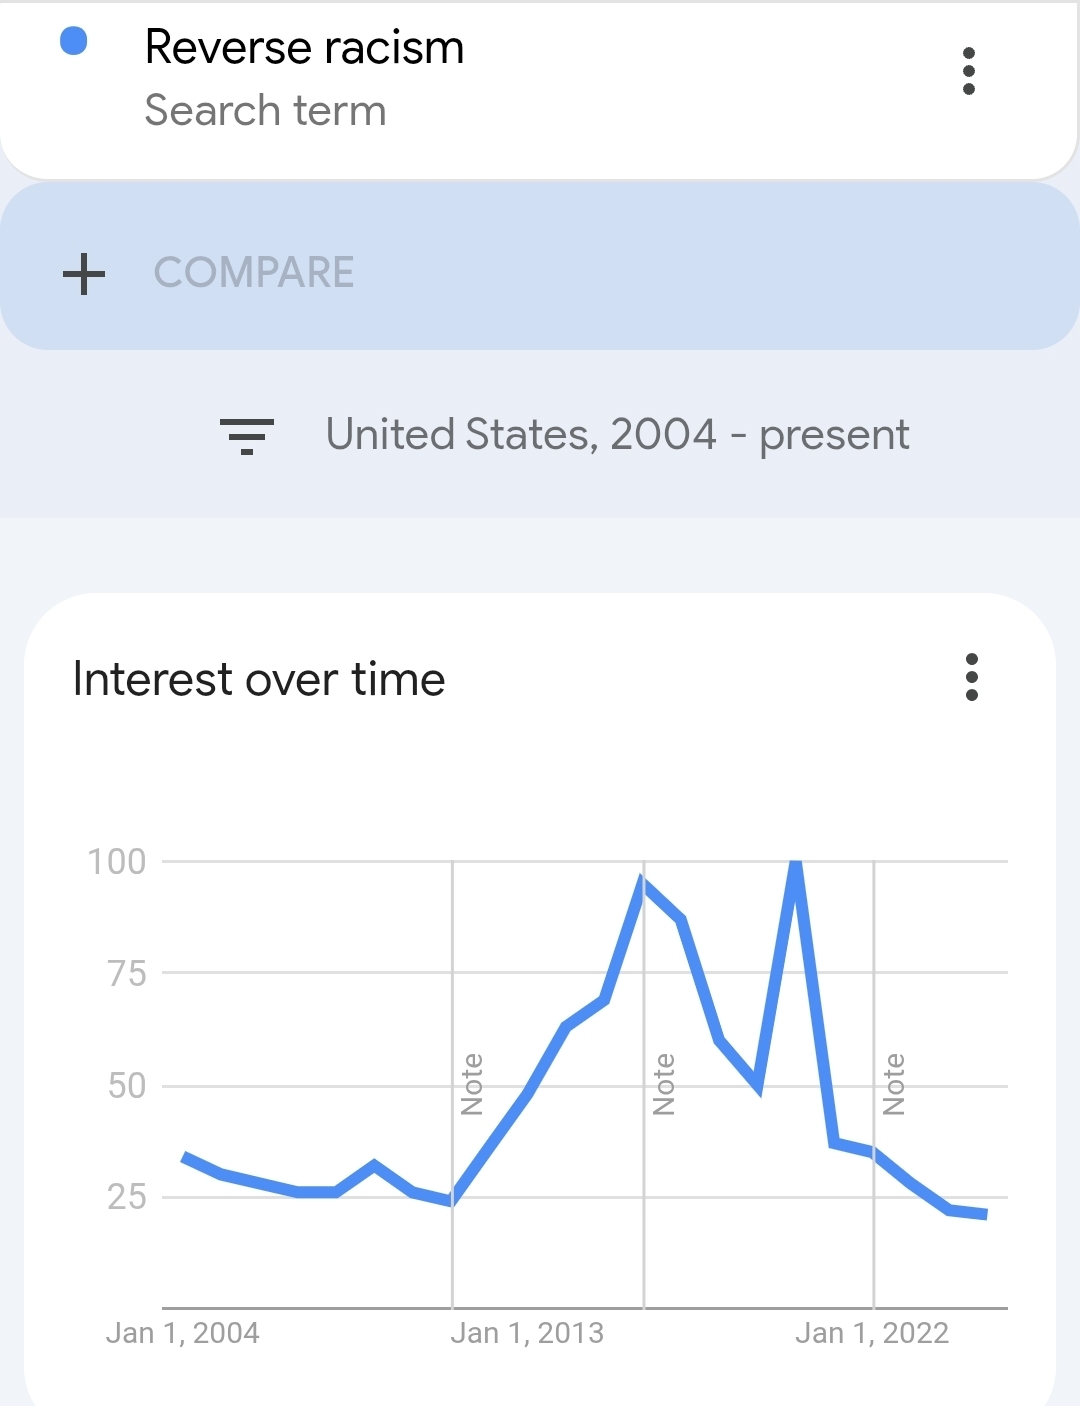Image resolution: width=1080 pixels, height=1406 pixels.
Task: Click the Jan 1, 2004 axis label
Action: click(182, 1333)
